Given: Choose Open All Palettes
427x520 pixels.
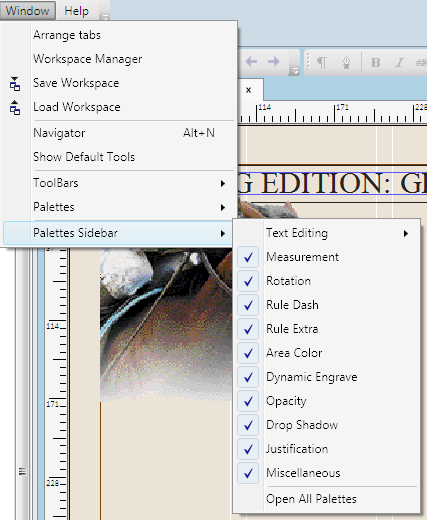Looking at the screenshot, I should point(311,499).
